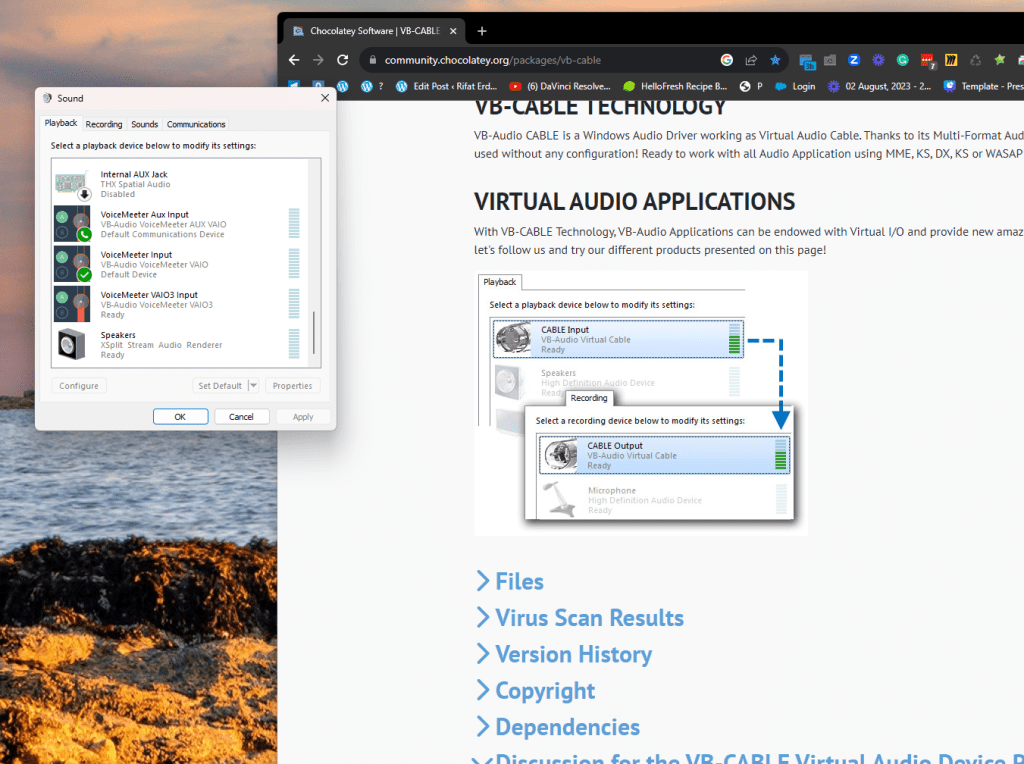Click the Configure button in Sound

click(x=79, y=386)
